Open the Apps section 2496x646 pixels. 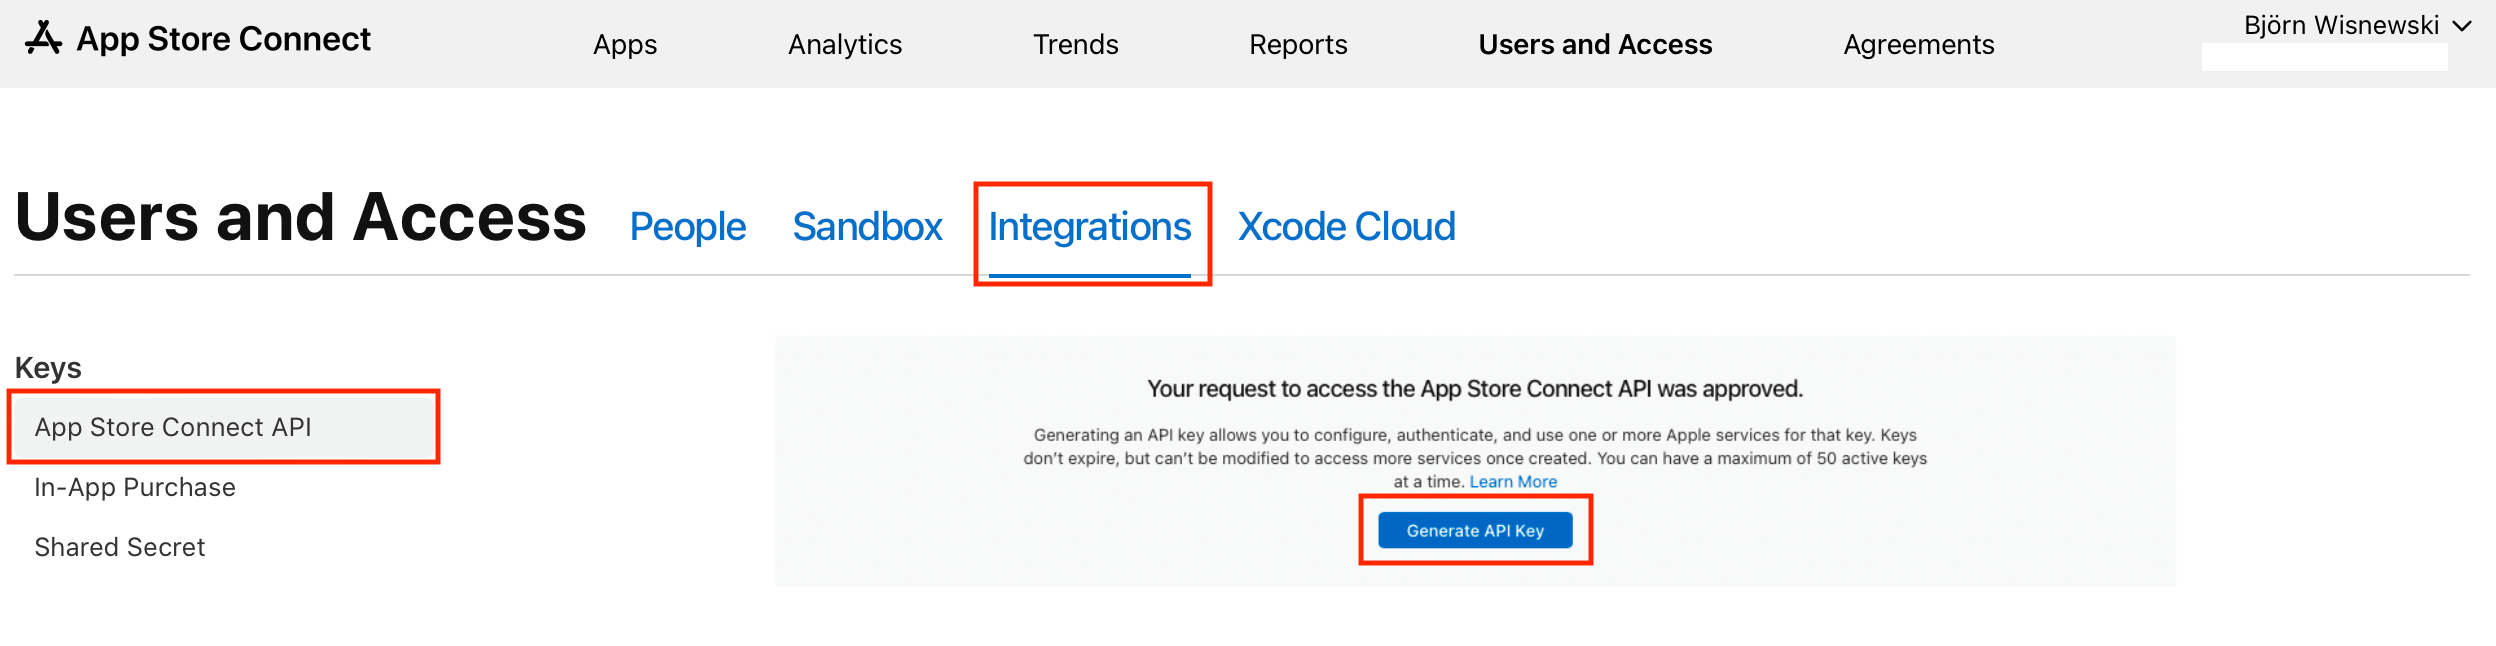[x=625, y=45]
